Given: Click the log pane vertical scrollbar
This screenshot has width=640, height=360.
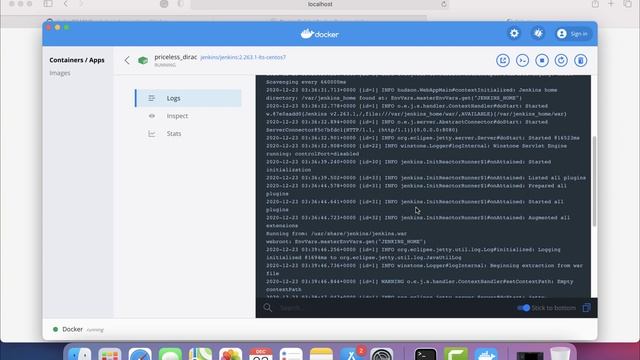Looking at the screenshot, I should [594, 181].
